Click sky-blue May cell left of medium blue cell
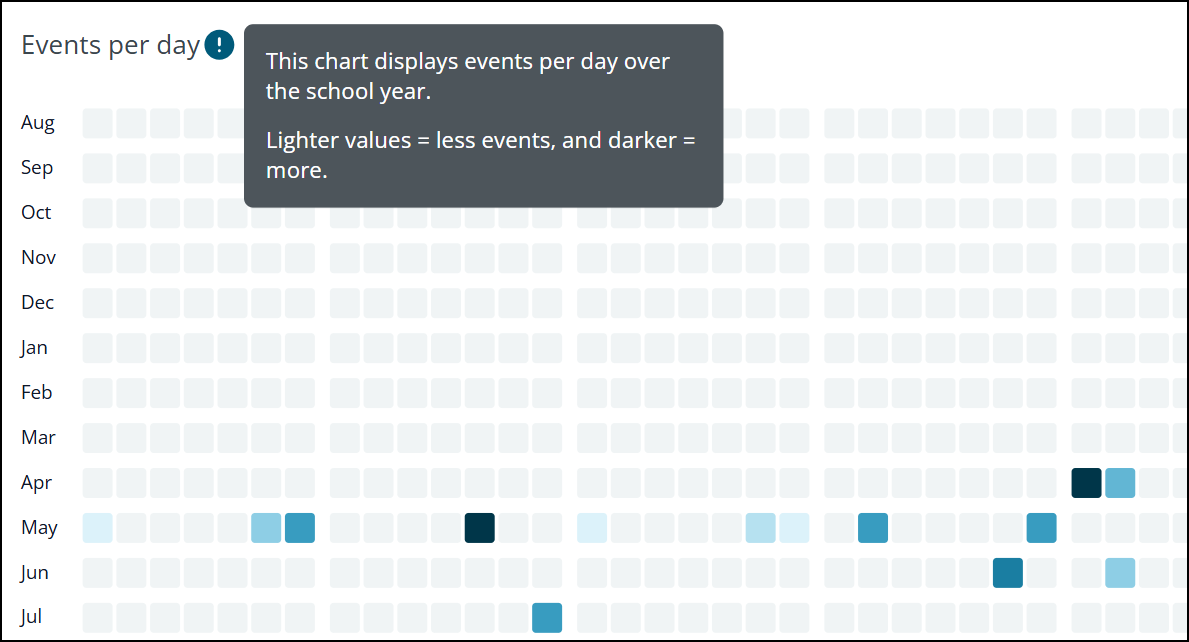The width and height of the screenshot is (1189, 642). pos(266,528)
